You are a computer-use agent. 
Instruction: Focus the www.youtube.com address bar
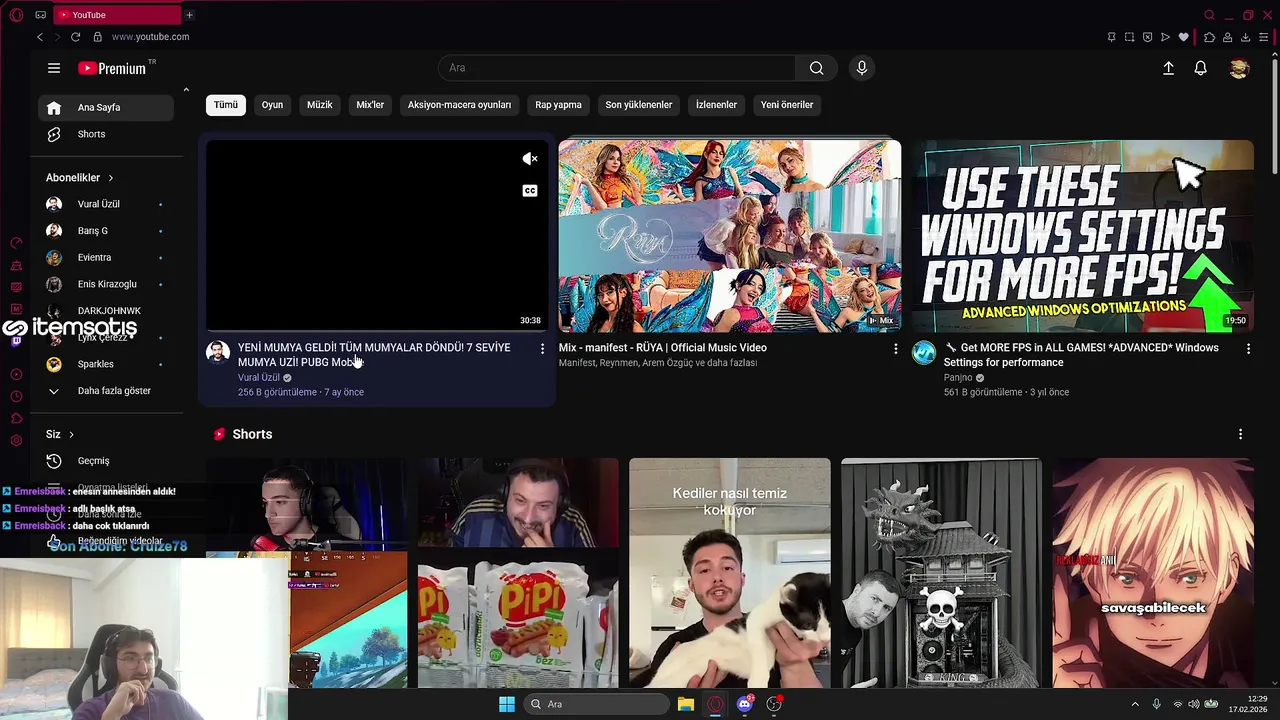click(150, 37)
